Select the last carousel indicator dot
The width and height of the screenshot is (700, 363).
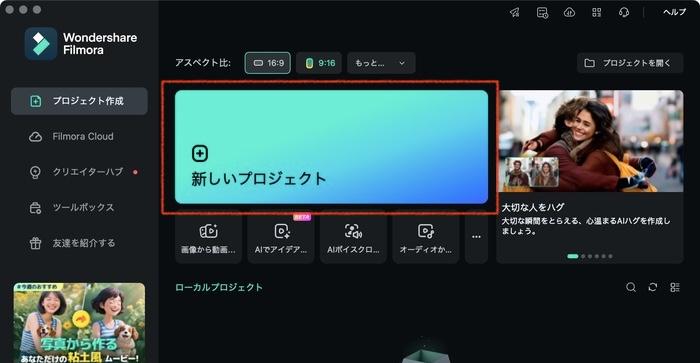tap(610, 256)
